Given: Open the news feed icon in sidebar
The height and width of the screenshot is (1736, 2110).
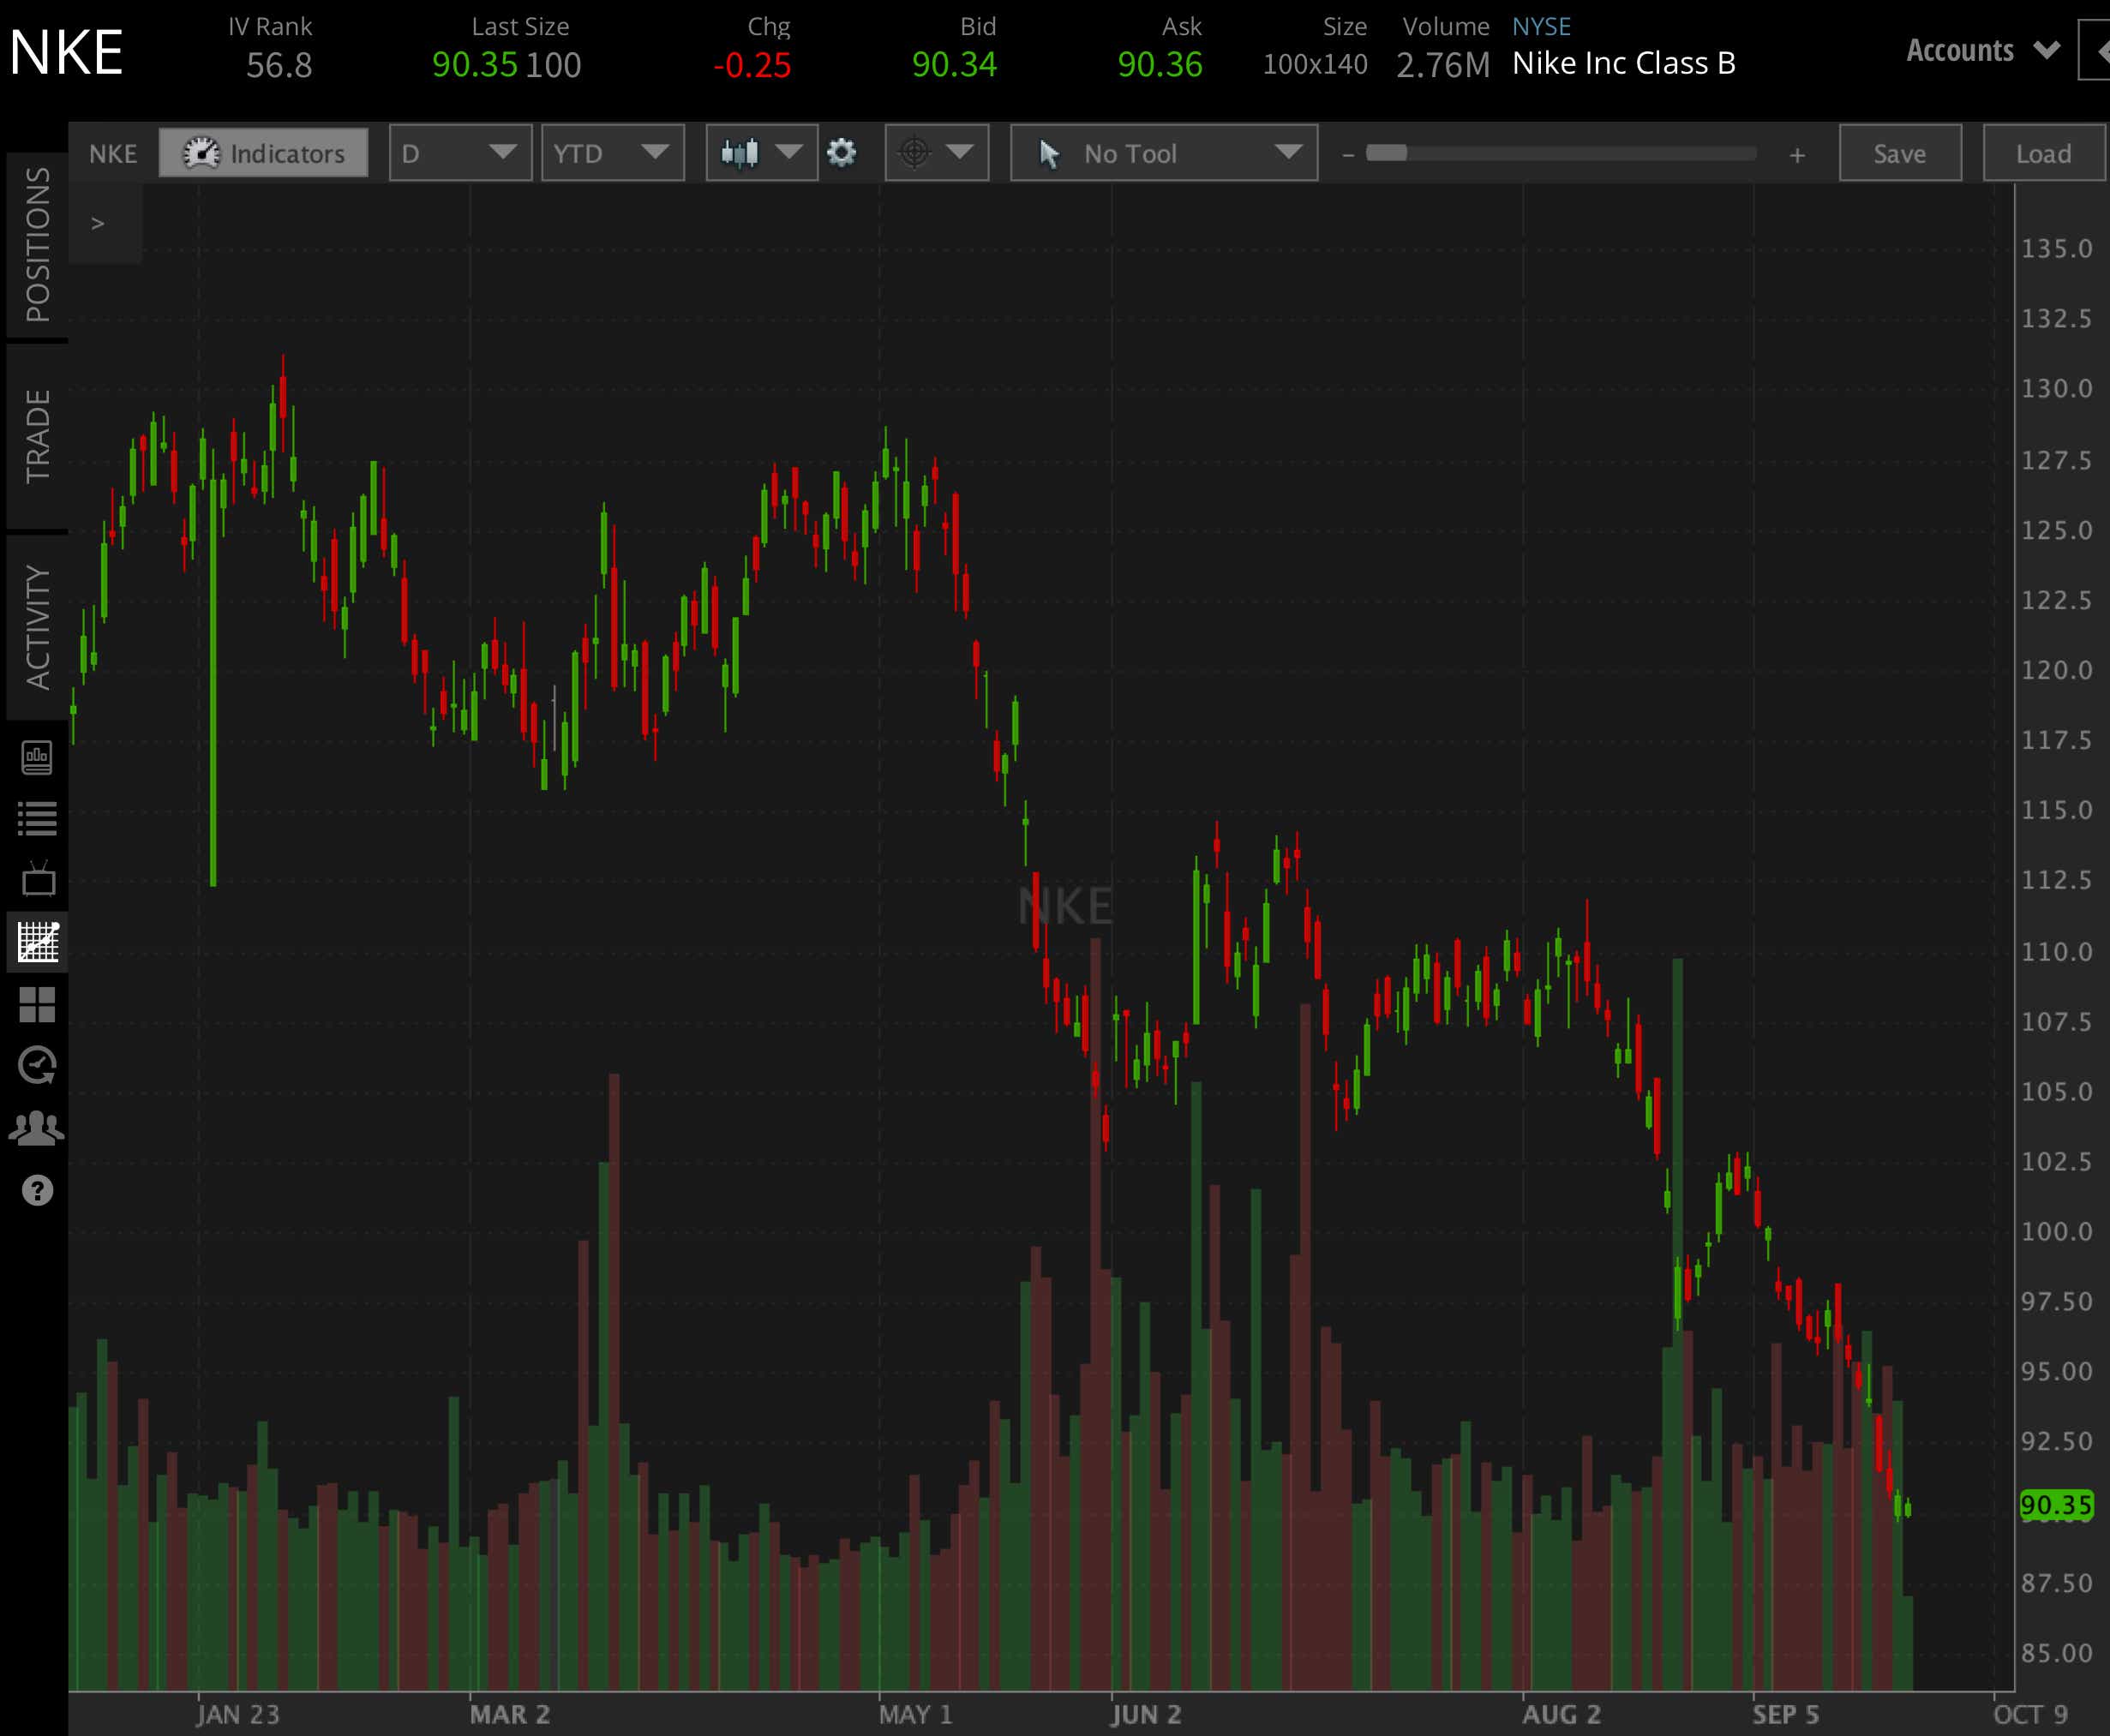Looking at the screenshot, I should tap(37, 757).
